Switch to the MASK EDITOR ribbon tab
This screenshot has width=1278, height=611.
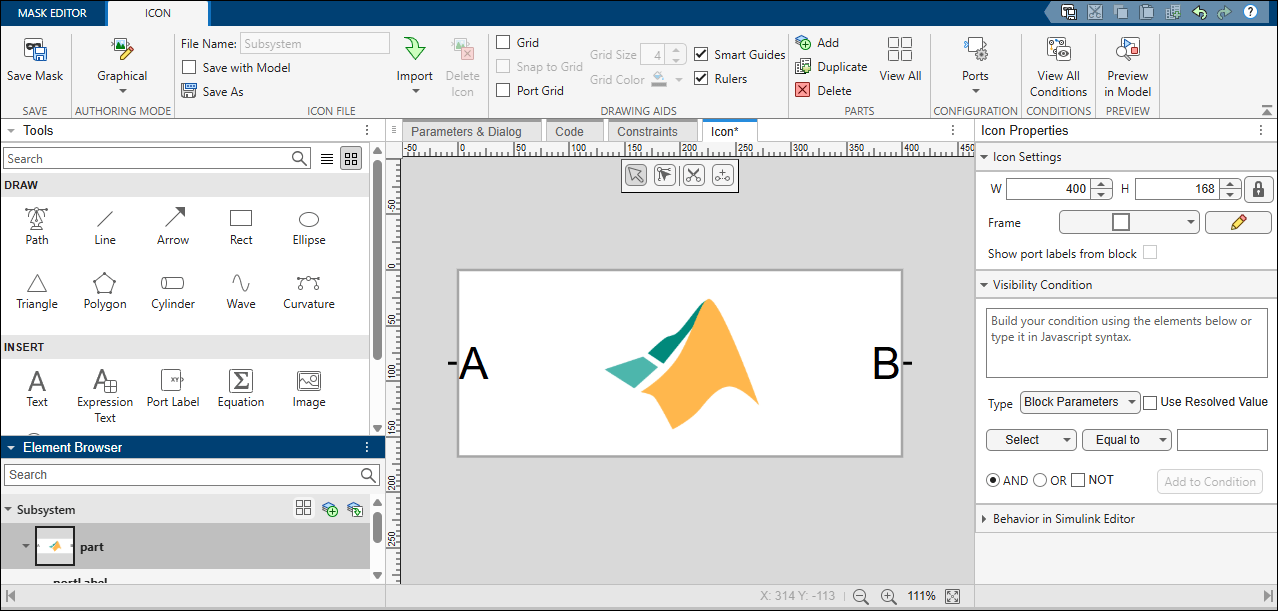[52, 13]
